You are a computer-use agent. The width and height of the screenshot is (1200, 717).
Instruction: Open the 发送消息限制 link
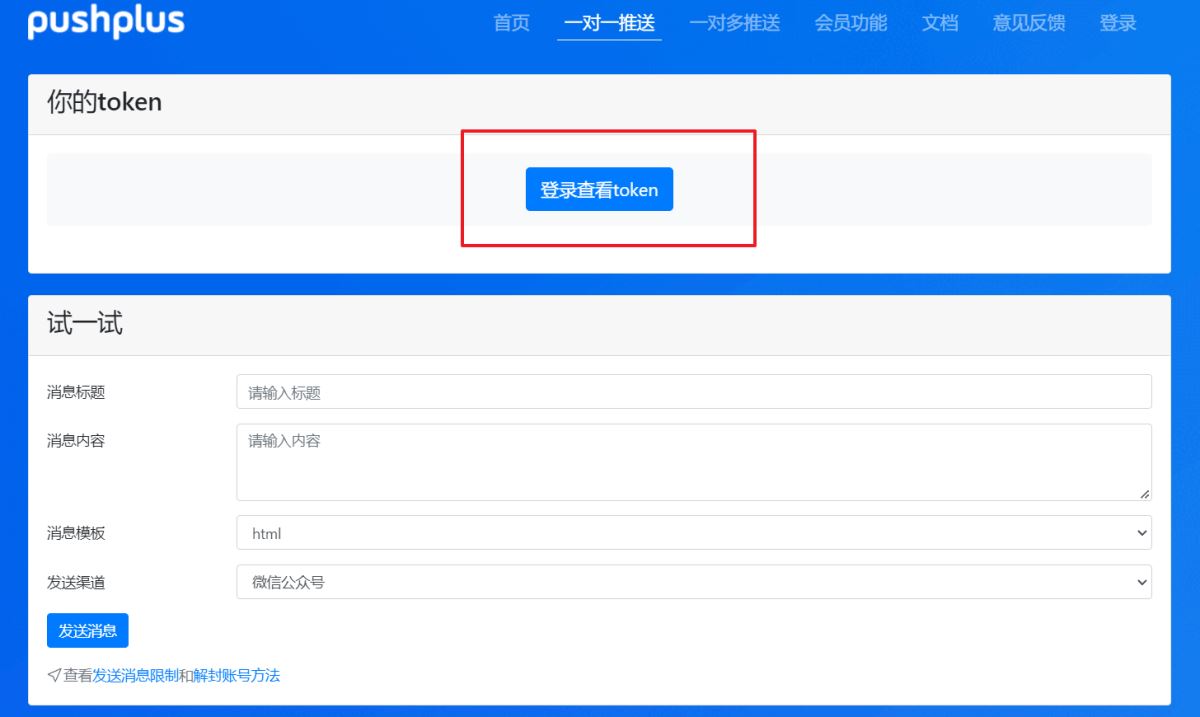click(x=136, y=676)
